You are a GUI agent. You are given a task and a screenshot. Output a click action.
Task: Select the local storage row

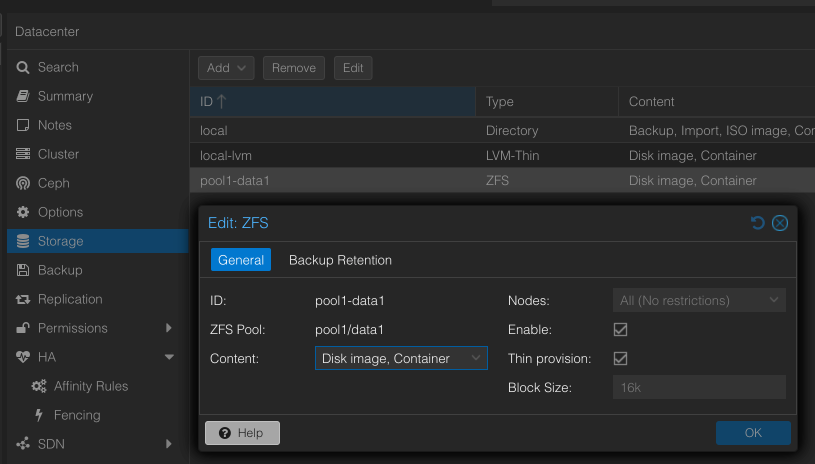[502, 130]
